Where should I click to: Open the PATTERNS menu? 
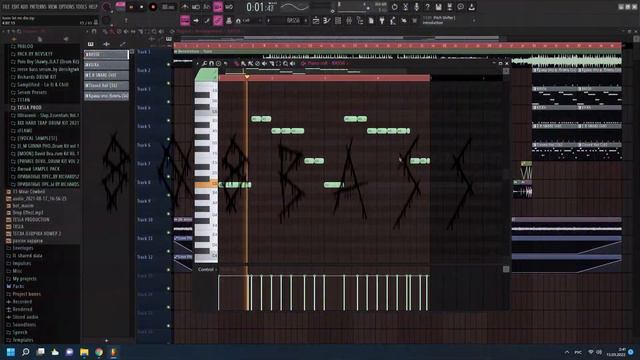(x=38, y=7)
